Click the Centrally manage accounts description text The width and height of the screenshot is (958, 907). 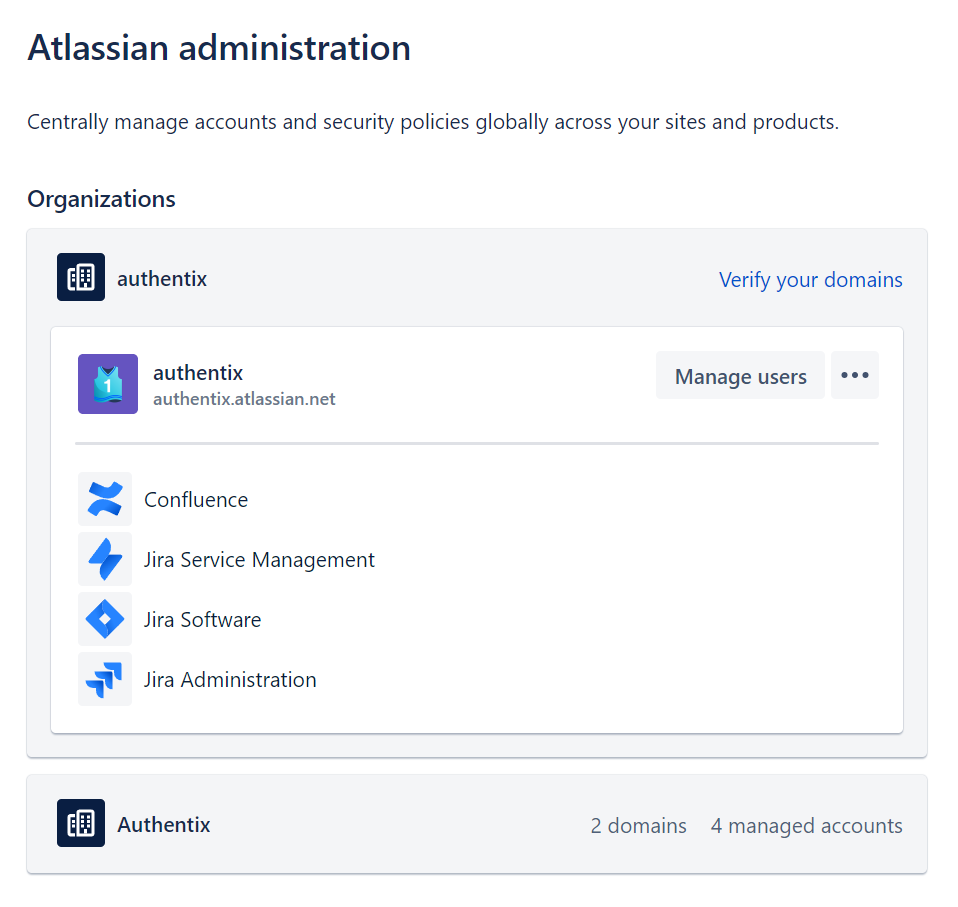click(433, 122)
